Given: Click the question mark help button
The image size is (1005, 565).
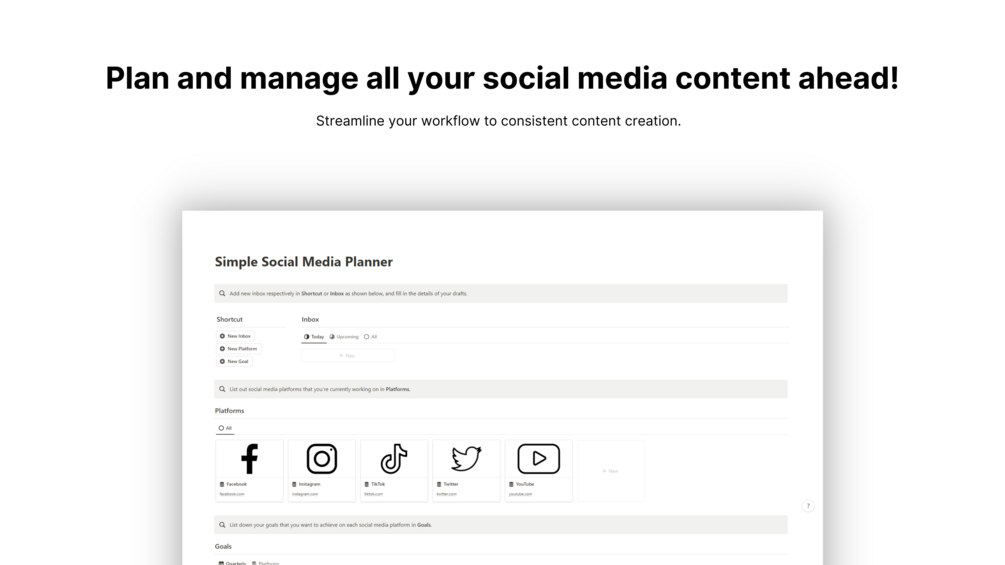Looking at the screenshot, I should 808,506.
